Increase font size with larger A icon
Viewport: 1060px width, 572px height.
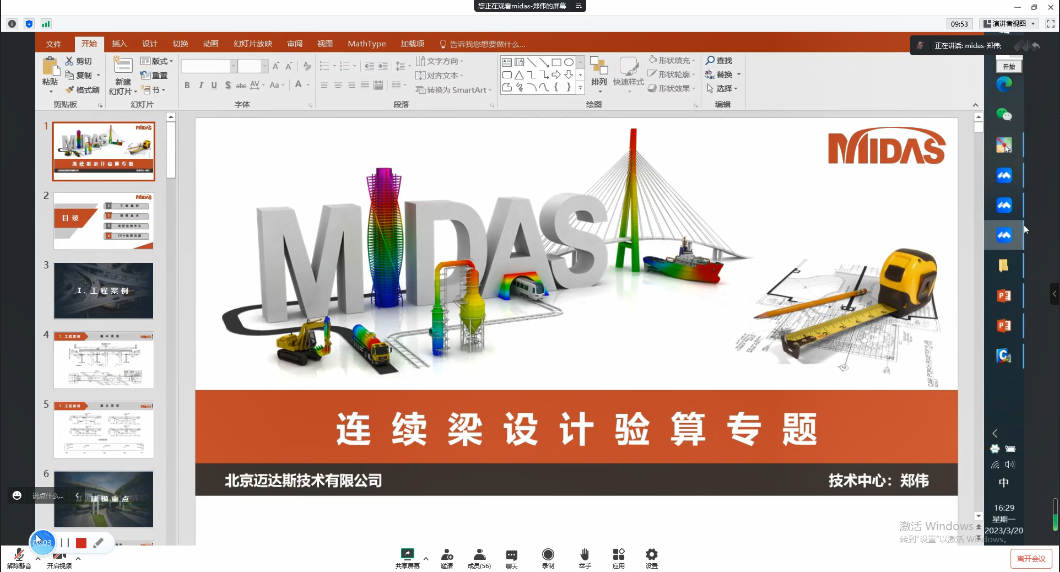click(276, 66)
